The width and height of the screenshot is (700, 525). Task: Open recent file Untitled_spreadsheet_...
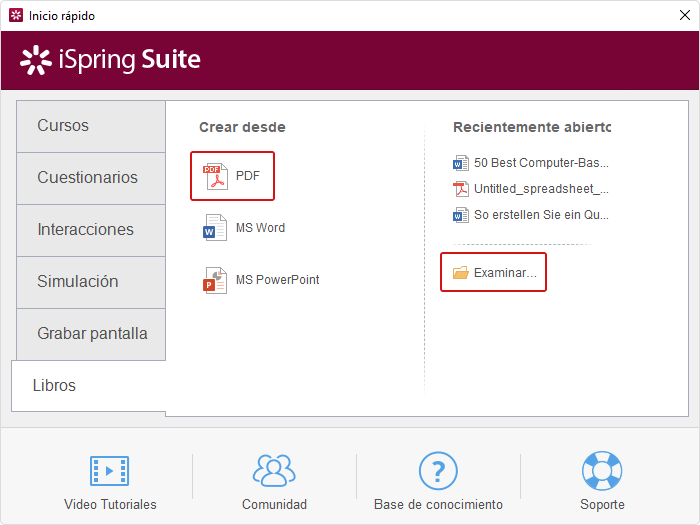point(541,189)
